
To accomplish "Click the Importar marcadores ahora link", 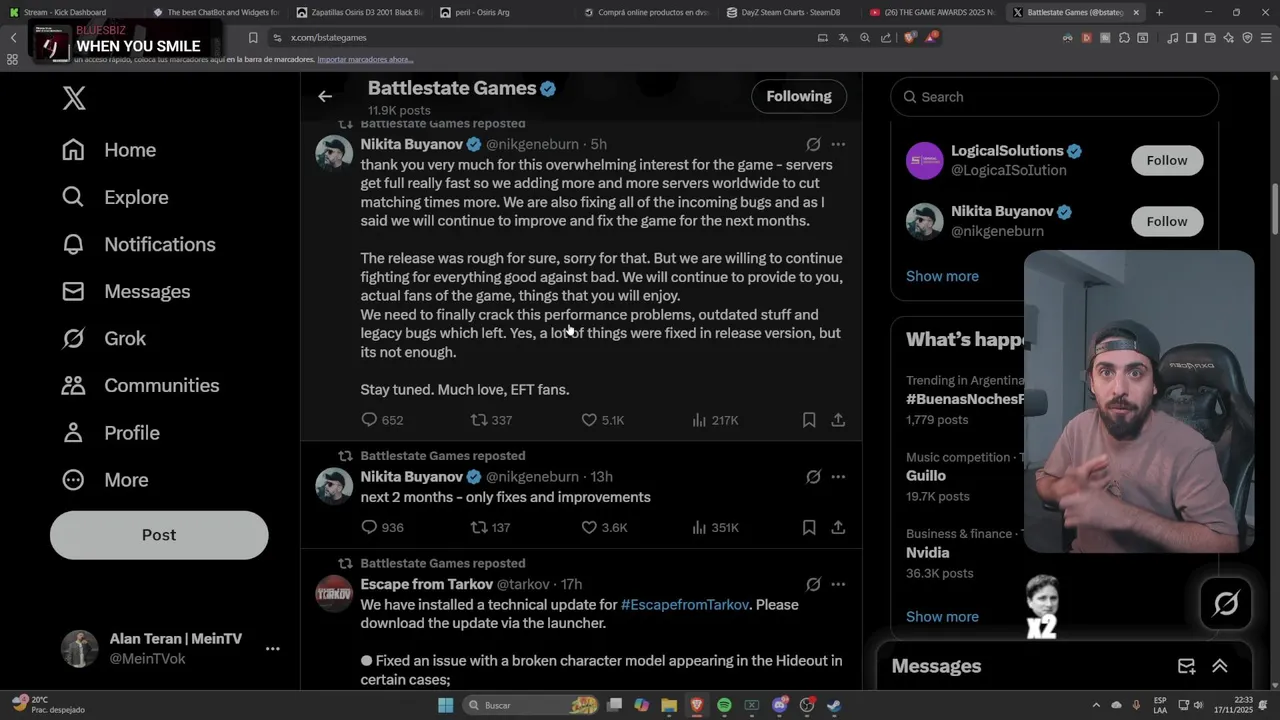I will (x=366, y=59).
